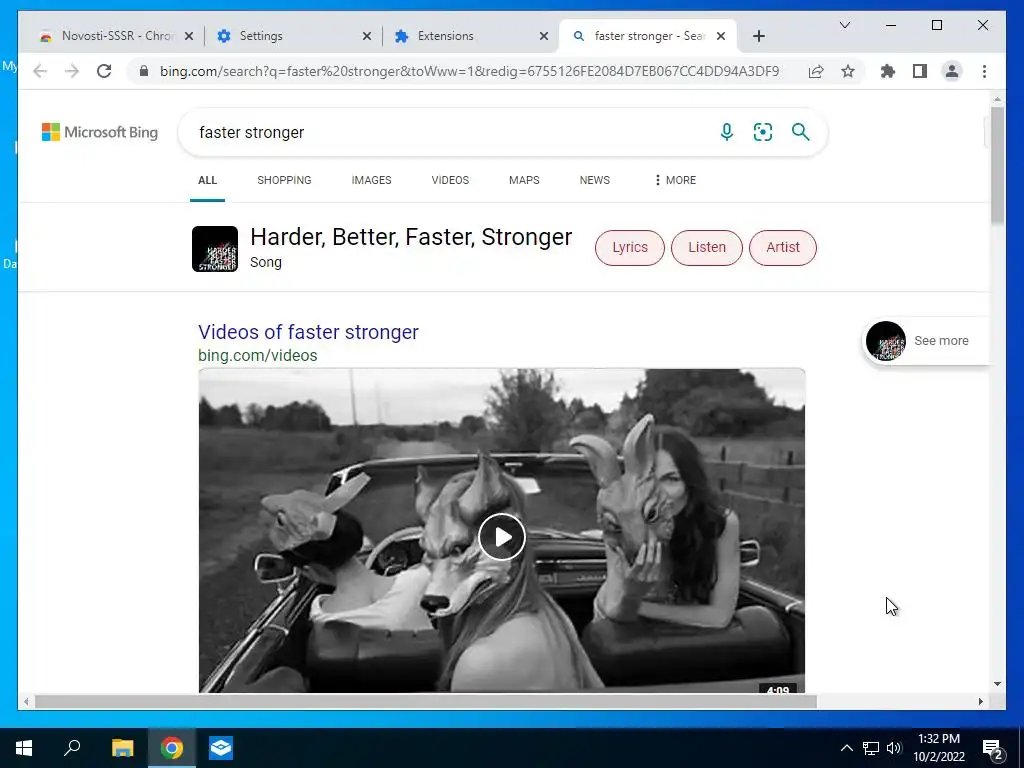Open a new tab with the plus button
Screen dimensions: 1024x768
[758, 36]
